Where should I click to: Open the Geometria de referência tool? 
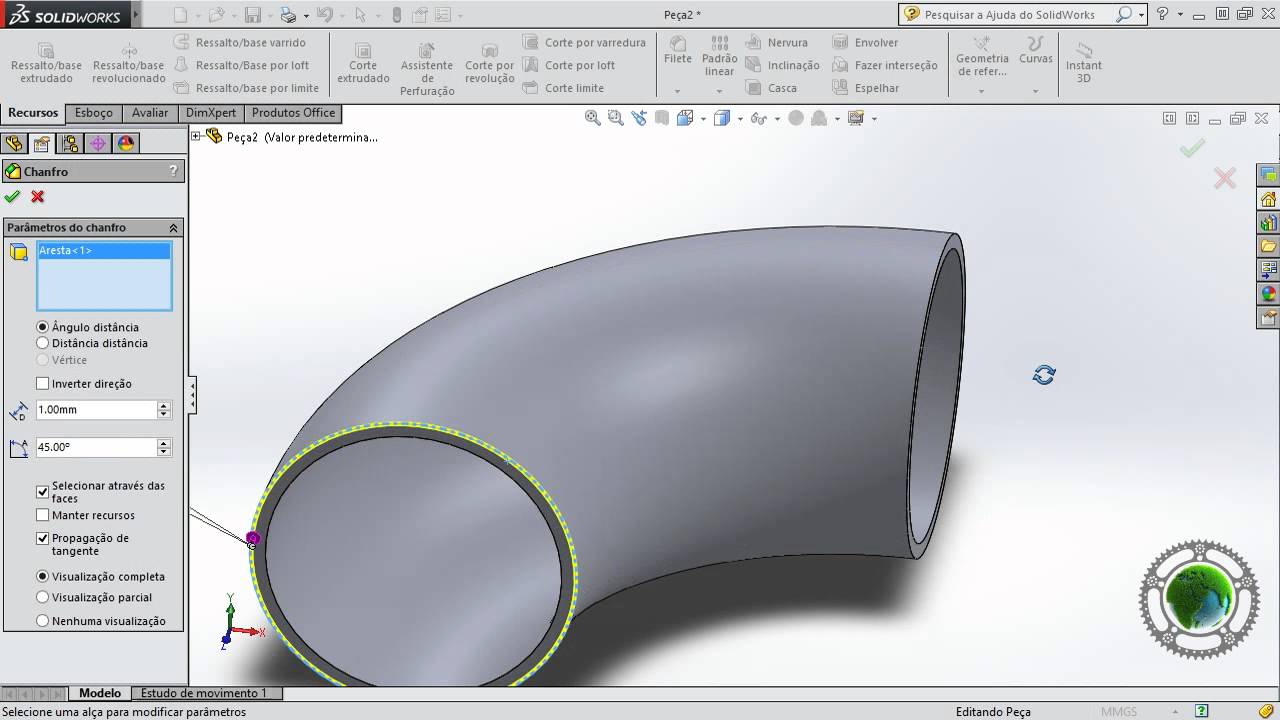(982, 57)
